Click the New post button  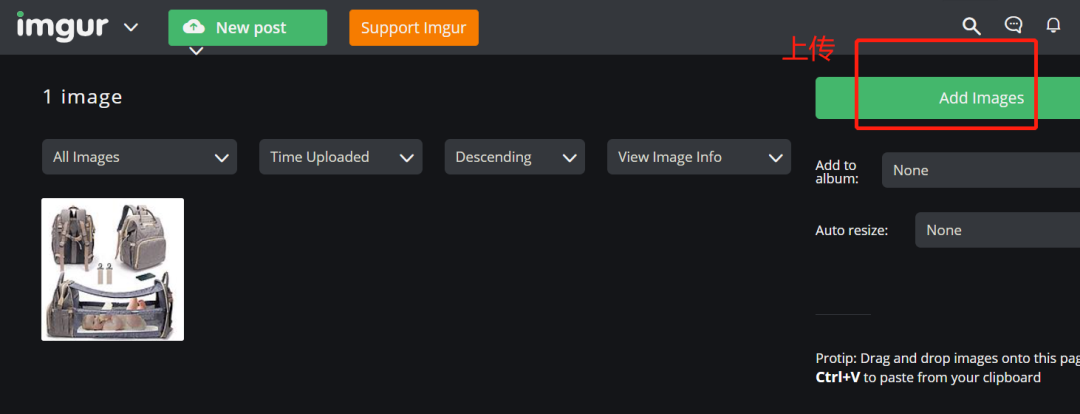(x=247, y=28)
